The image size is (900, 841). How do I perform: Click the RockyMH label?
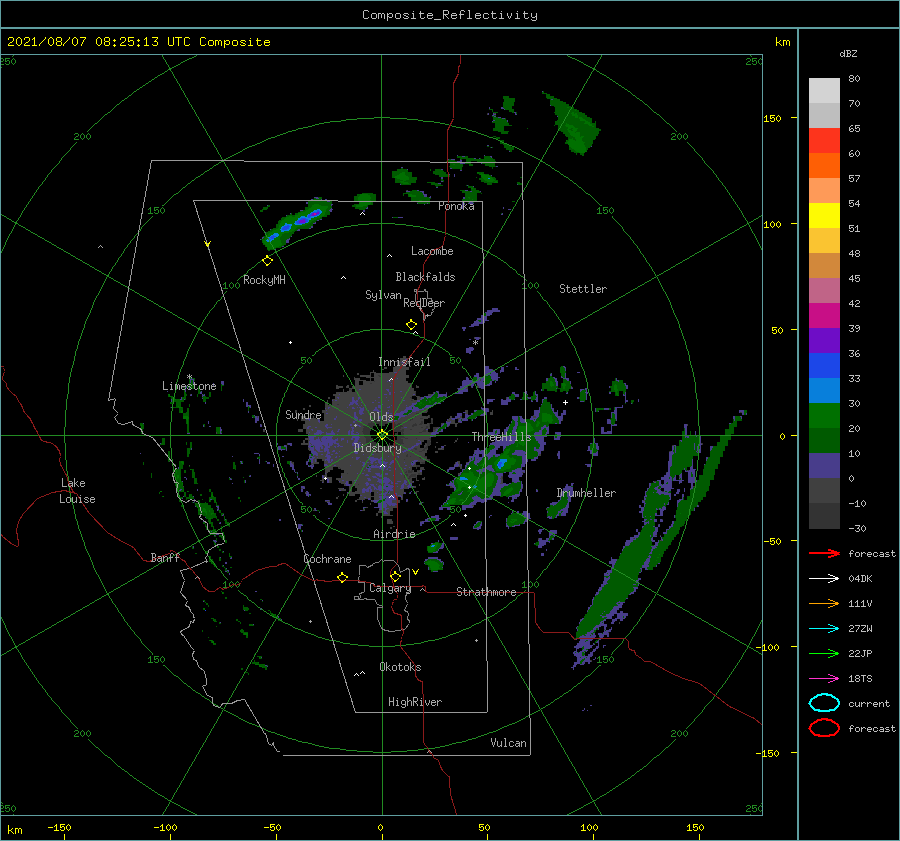264,280
